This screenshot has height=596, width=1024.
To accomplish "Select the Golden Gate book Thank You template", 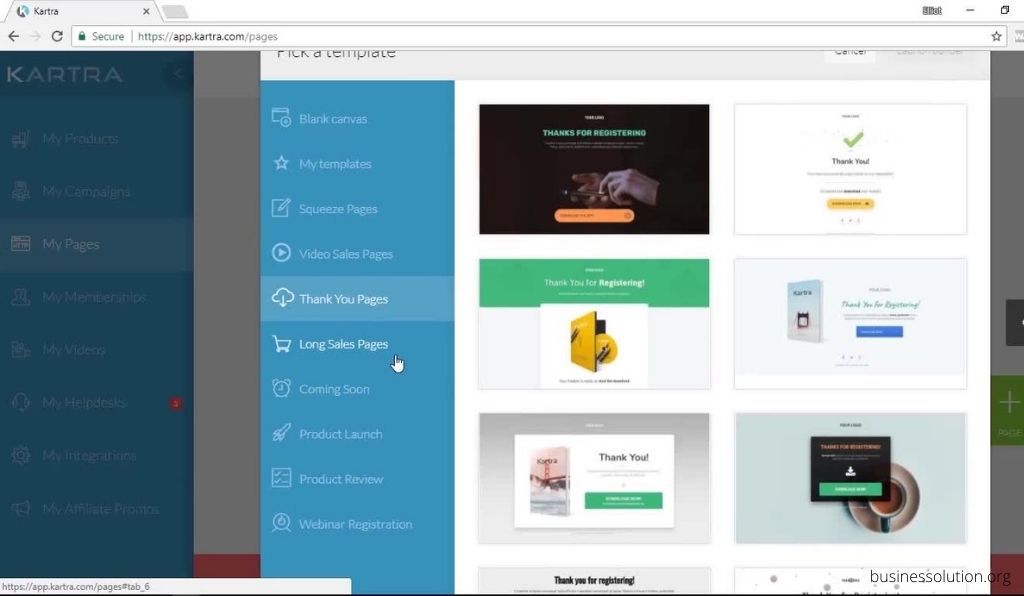I will click(x=594, y=478).
